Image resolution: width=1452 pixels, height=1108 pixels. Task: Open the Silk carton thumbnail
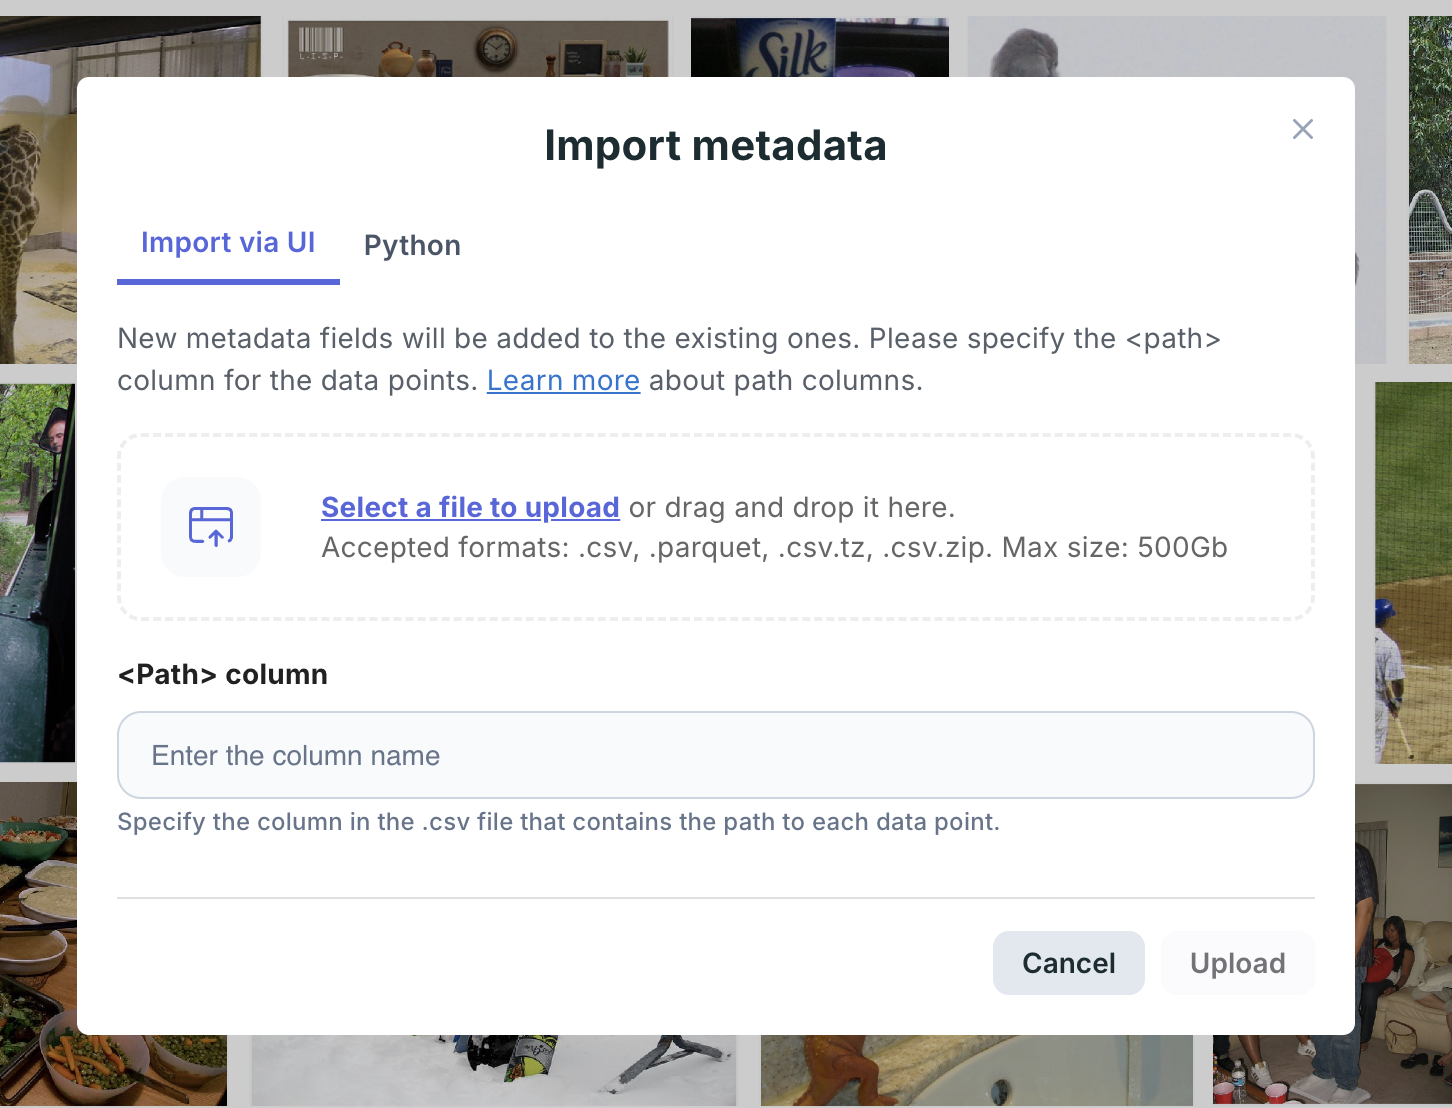(819, 47)
